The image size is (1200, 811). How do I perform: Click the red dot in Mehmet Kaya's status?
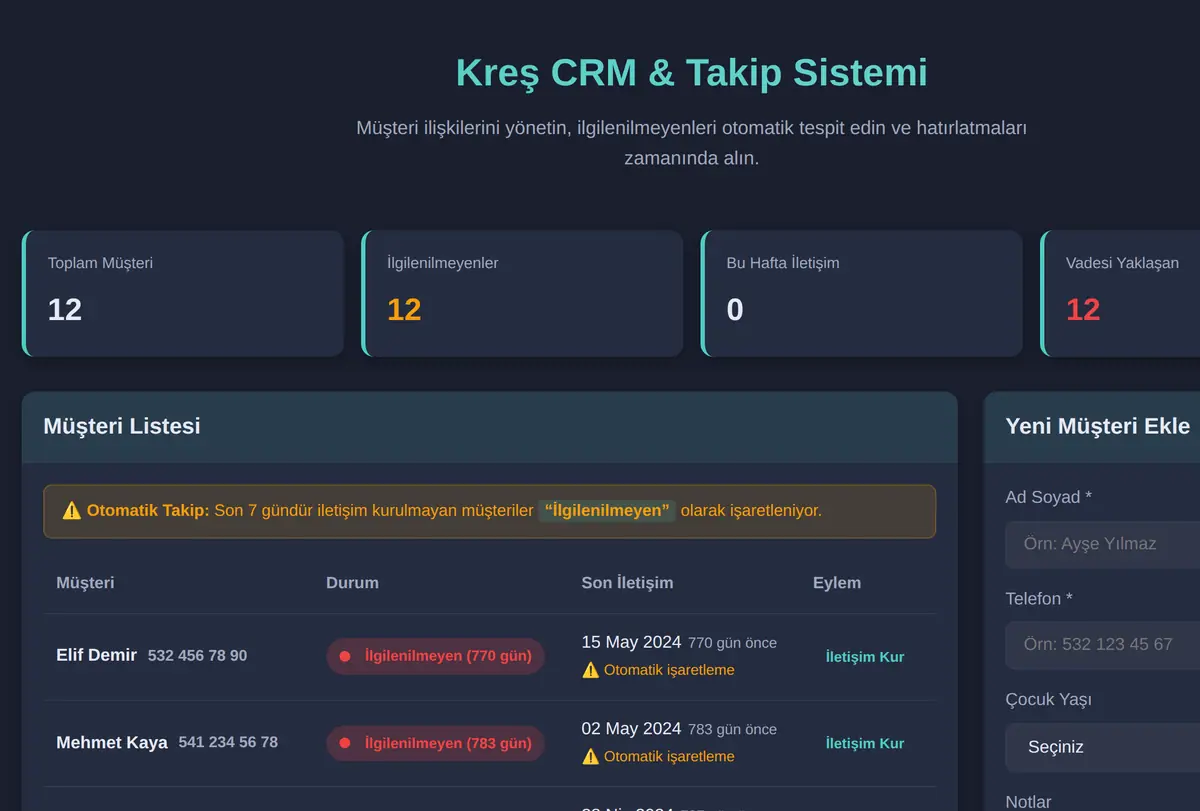pyautogui.click(x=345, y=744)
